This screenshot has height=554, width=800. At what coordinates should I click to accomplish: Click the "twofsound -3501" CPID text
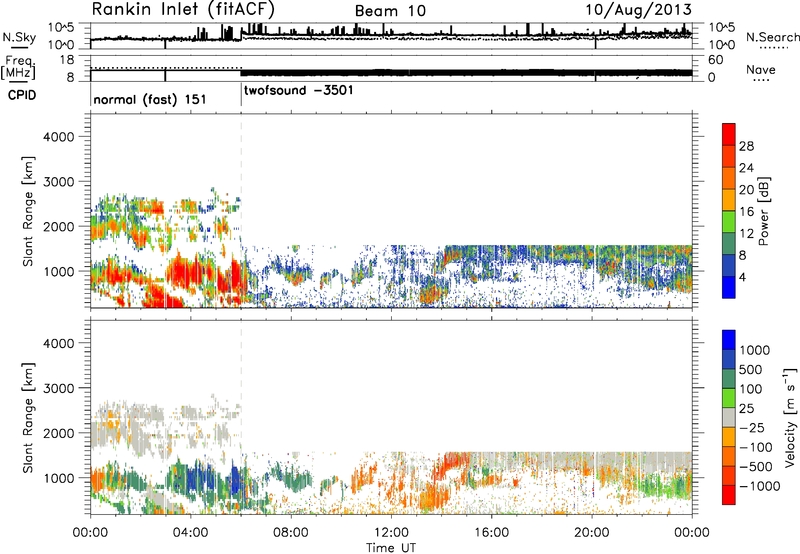298,91
